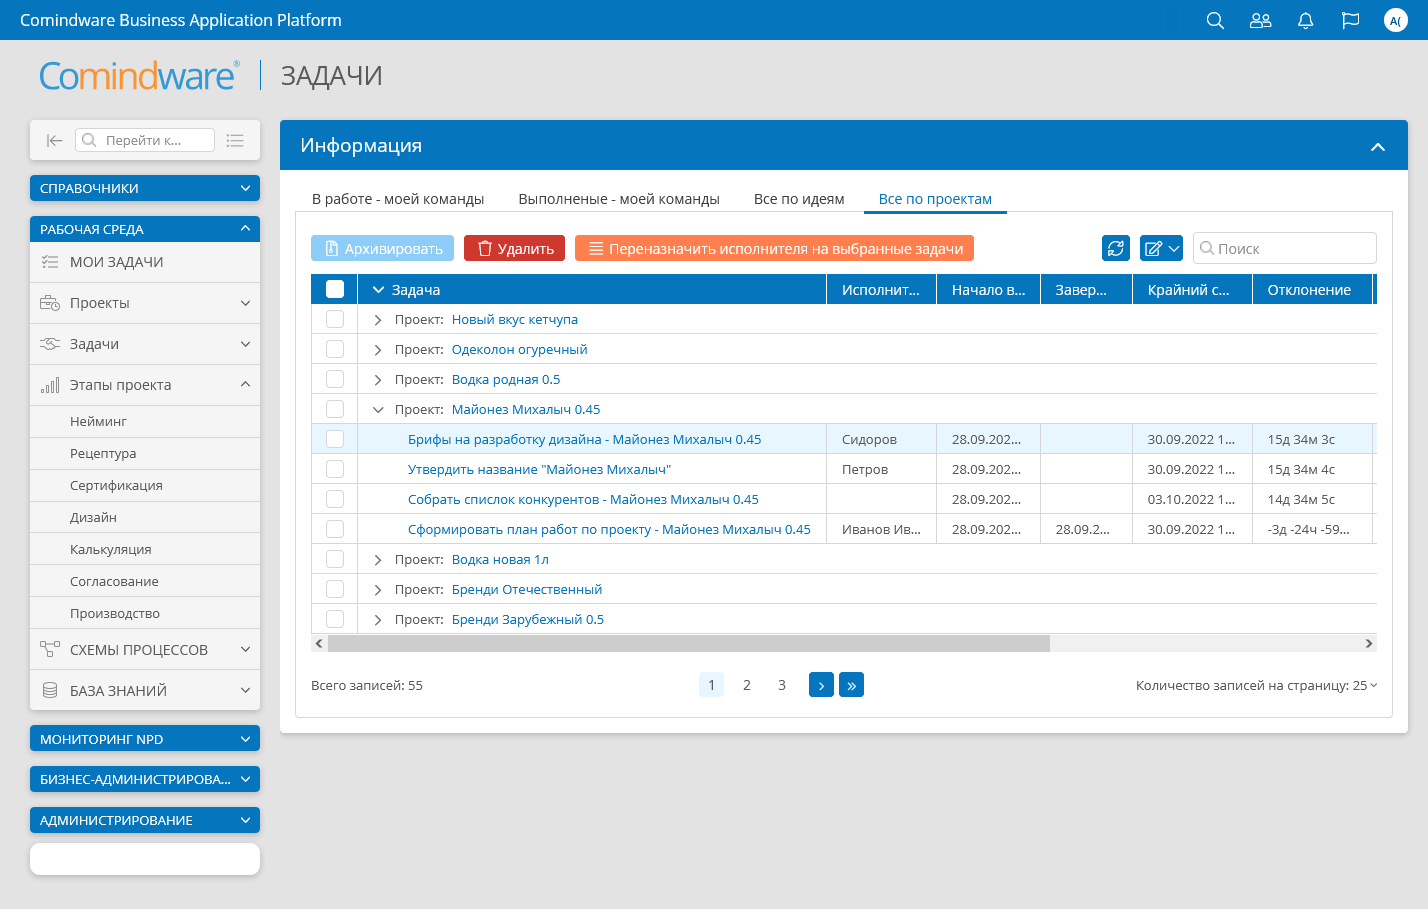Check the box for Водка родная 0.5 project

(335, 379)
